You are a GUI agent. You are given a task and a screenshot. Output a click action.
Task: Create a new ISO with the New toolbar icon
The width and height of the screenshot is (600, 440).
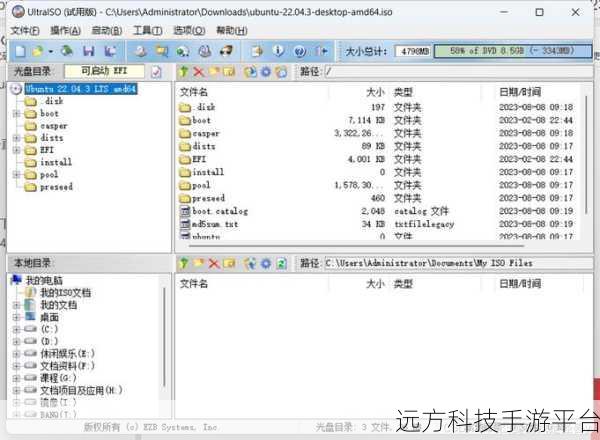pos(20,51)
